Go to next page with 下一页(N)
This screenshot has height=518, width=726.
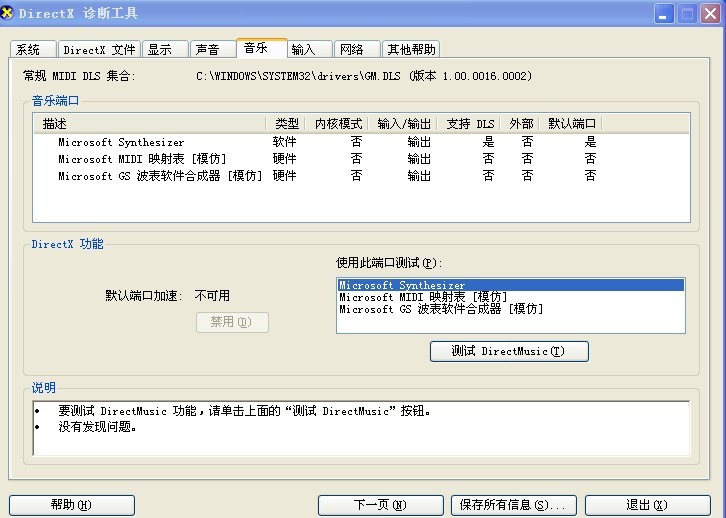(x=381, y=505)
